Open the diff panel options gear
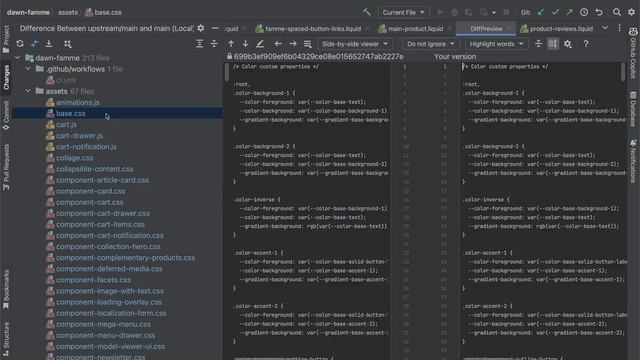This screenshot has height=360, width=640. pyautogui.click(x=201, y=28)
